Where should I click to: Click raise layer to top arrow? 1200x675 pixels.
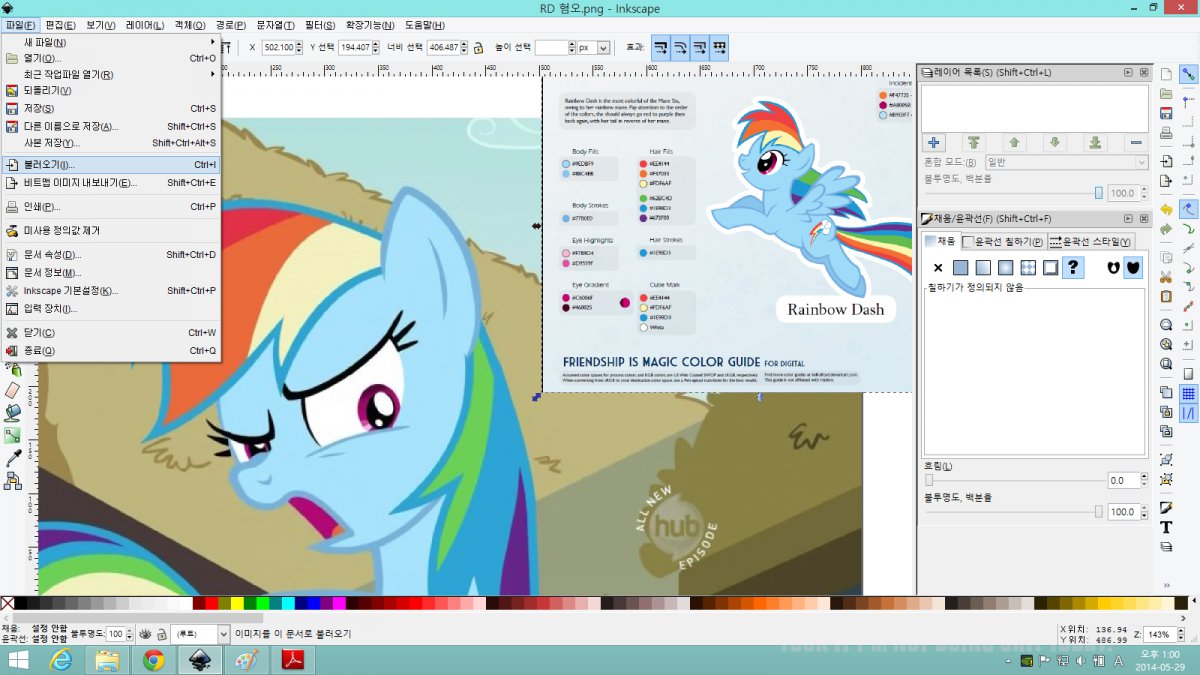pyautogui.click(x=974, y=143)
